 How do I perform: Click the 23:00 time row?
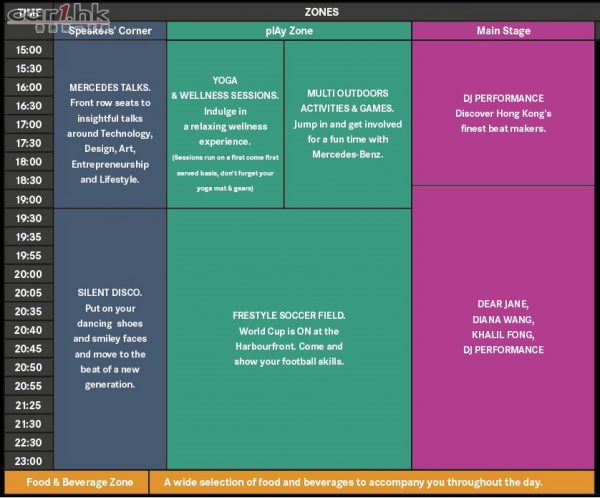29,461
